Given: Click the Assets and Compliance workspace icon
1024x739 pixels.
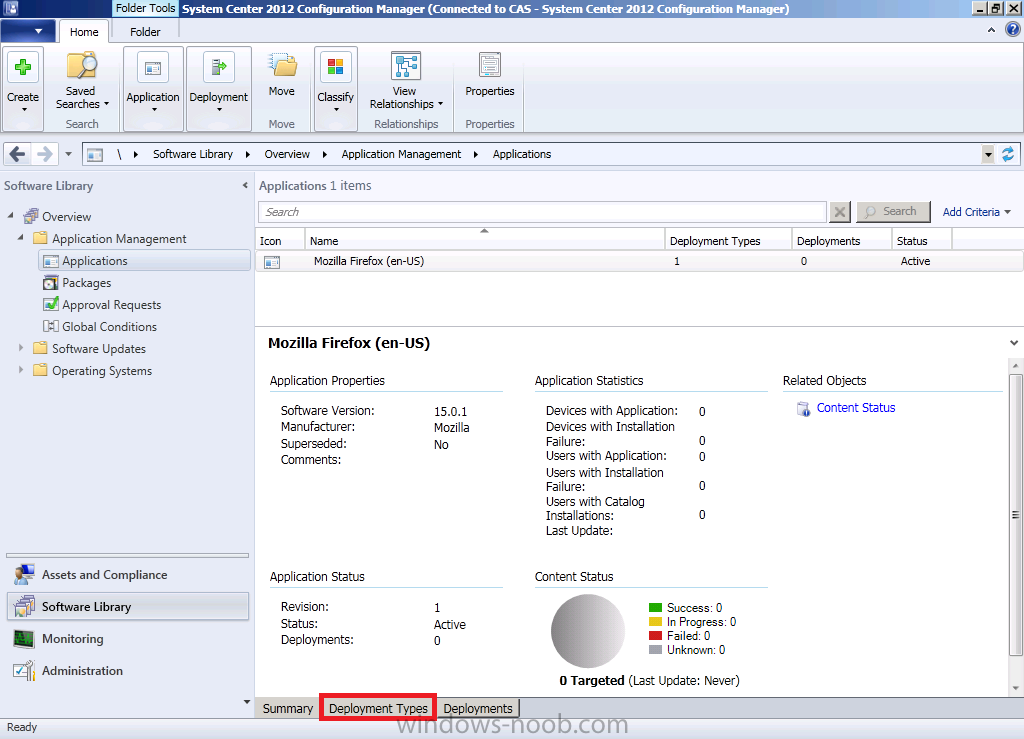Looking at the screenshot, I should (x=24, y=574).
